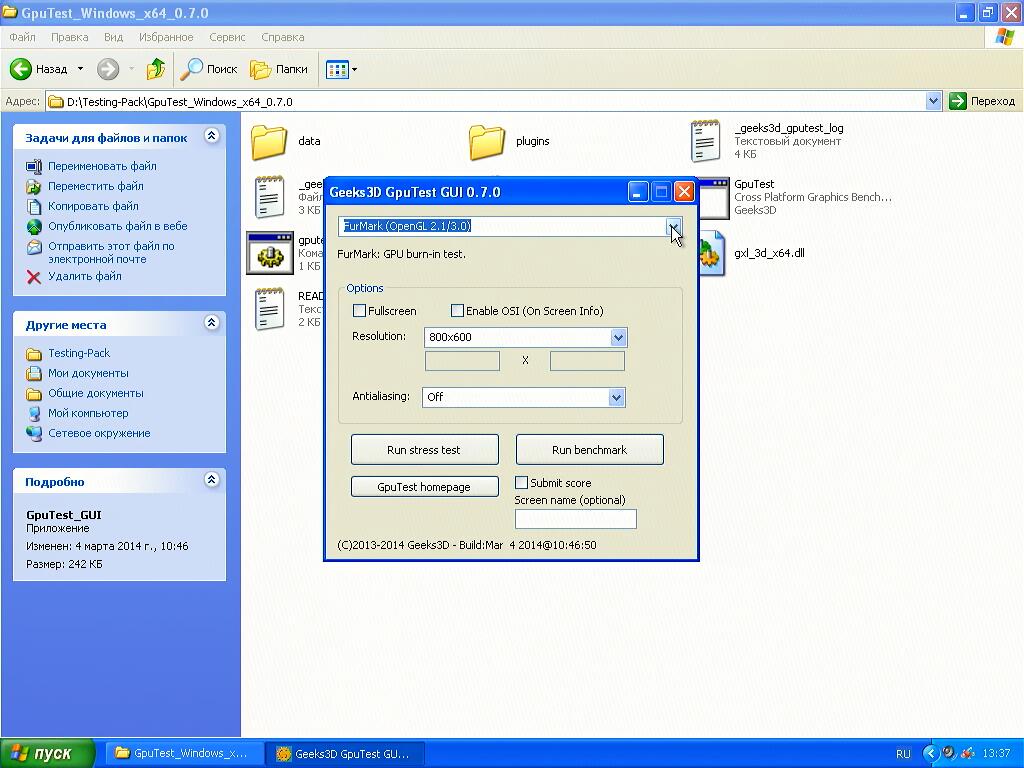Open the Search (Поиск) toolbar icon
1024x768 pixels.
pos(191,69)
